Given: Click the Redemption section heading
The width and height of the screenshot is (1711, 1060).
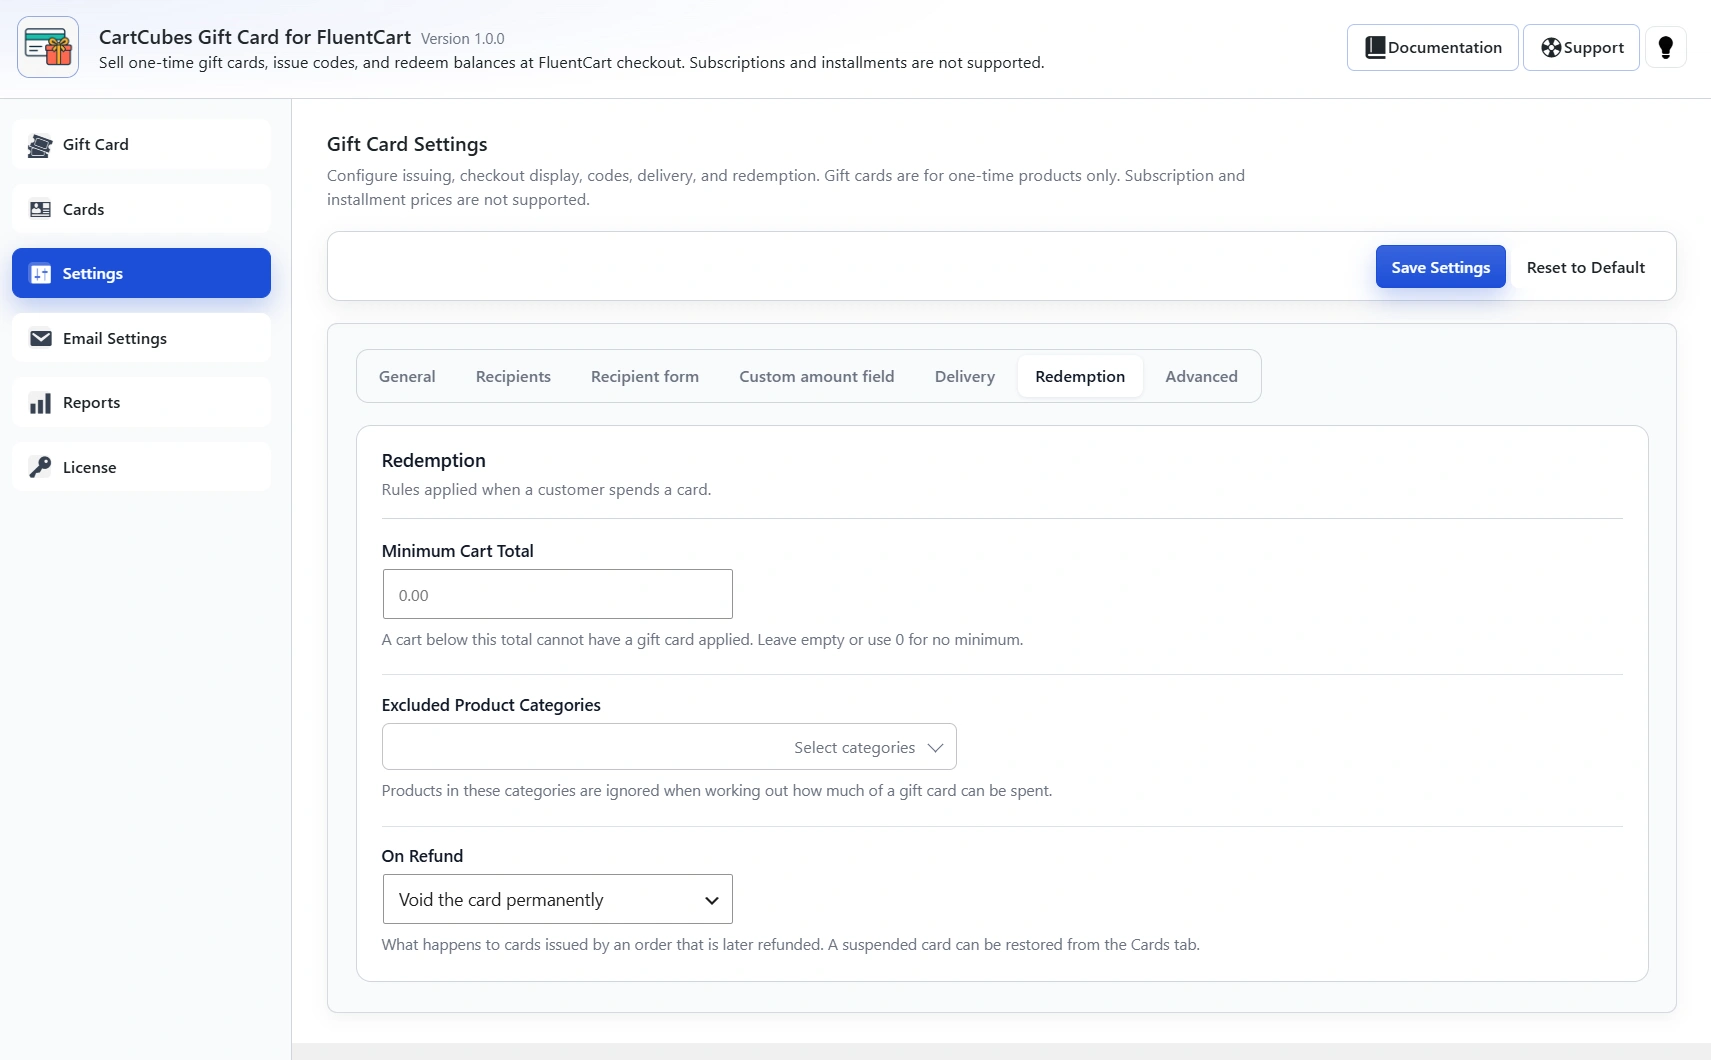Looking at the screenshot, I should coord(434,460).
